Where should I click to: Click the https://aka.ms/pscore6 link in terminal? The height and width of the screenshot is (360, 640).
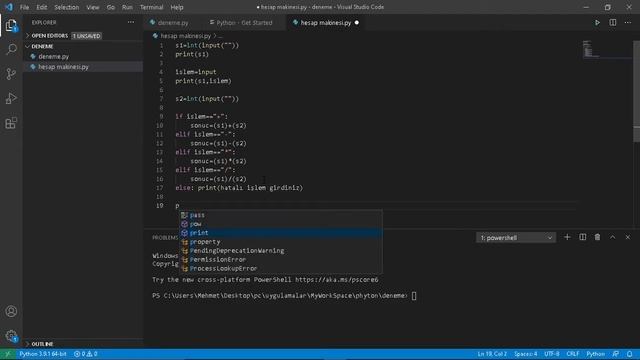point(337,280)
